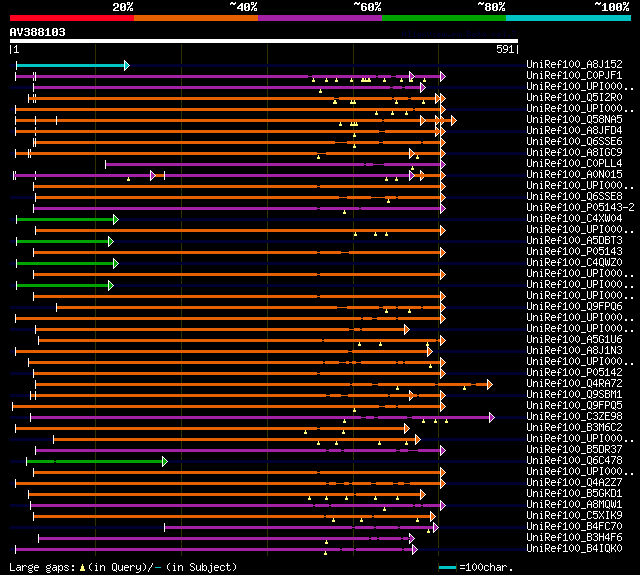Click the red 20% identity legend segment
Image resolution: width=640 pixels, height=575 pixels.
coord(72,18)
